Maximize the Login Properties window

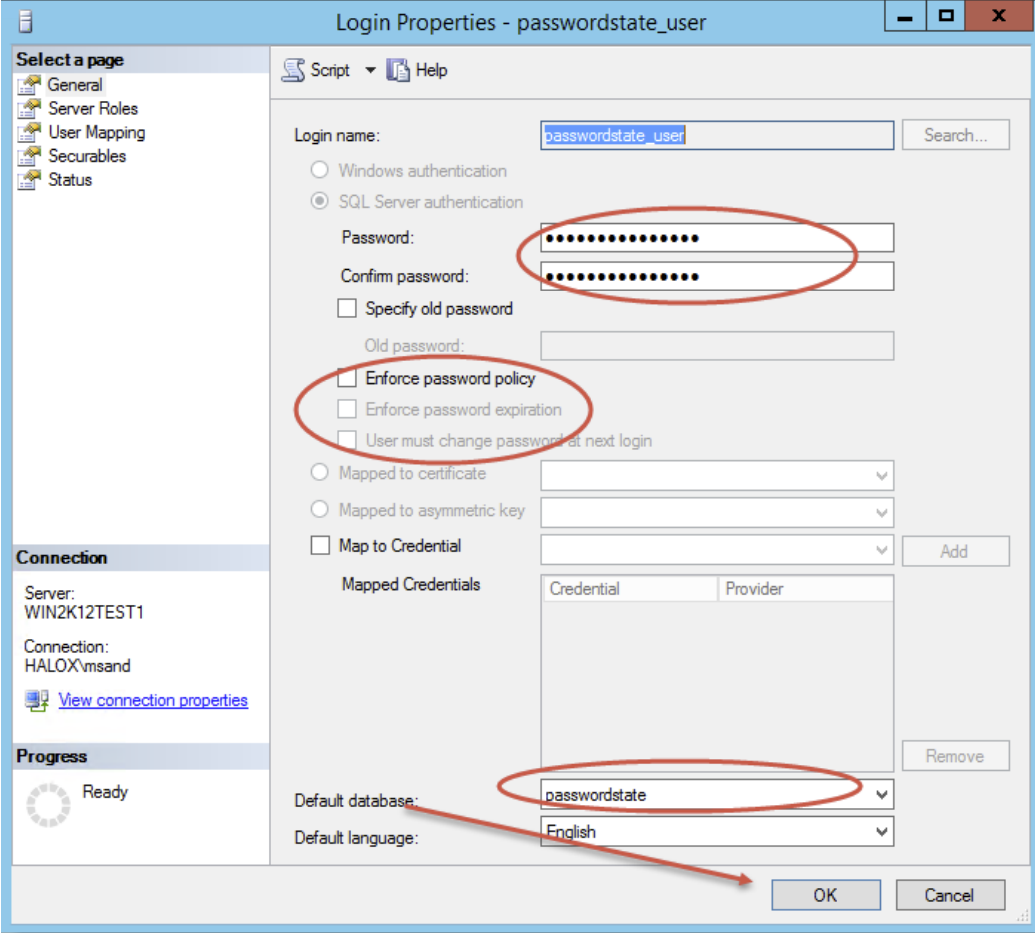(x=946, y=17)
